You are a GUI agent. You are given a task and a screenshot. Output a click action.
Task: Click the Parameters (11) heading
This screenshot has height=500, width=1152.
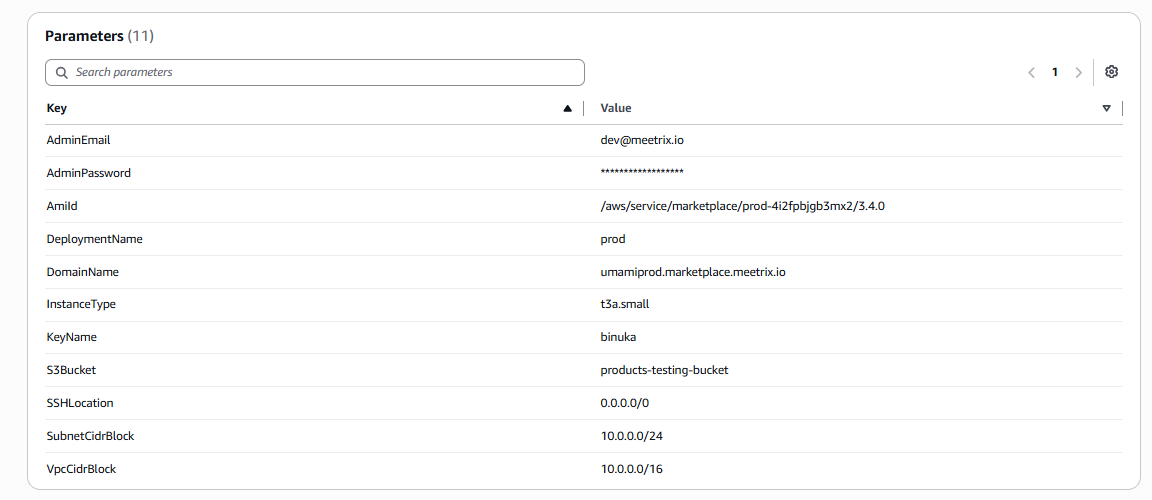[99, 35]
